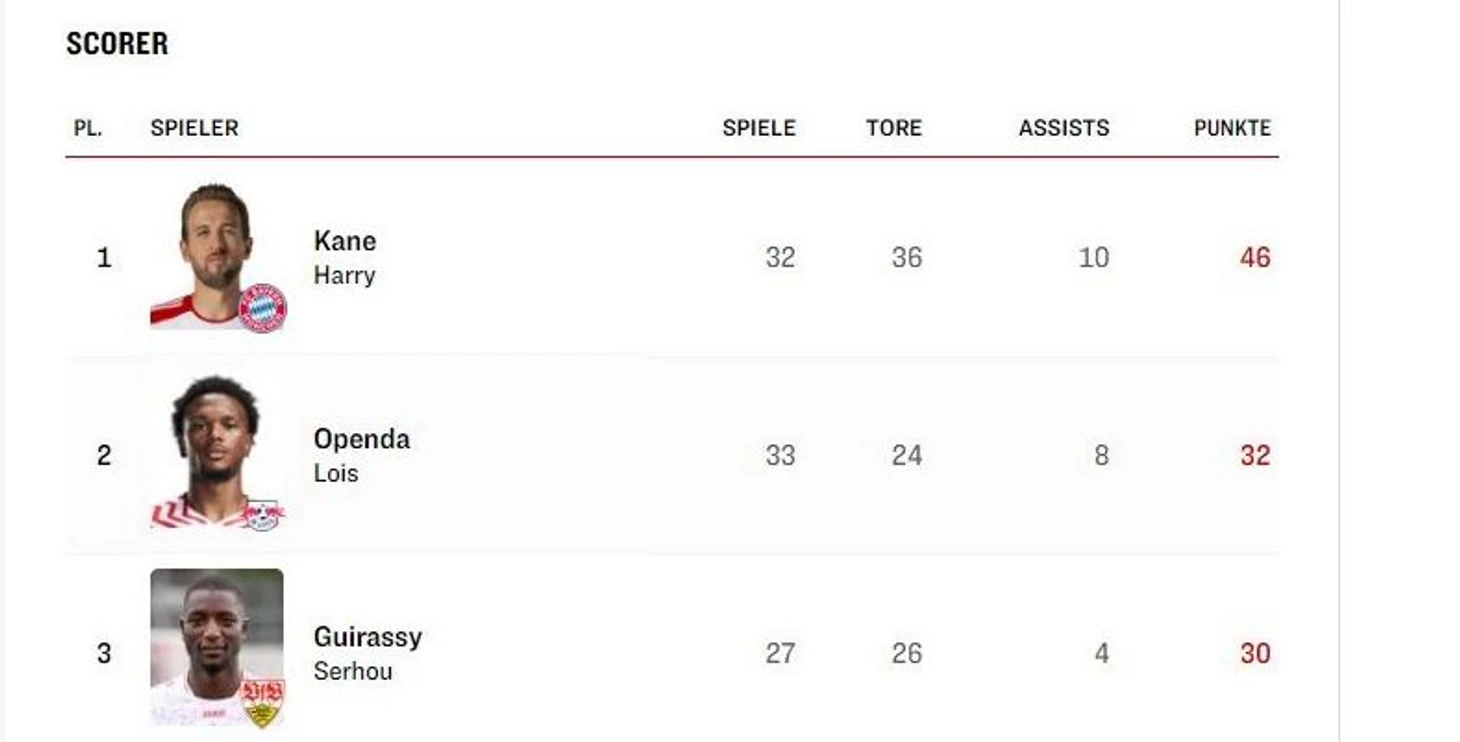Viewport: 1460px width, 742px height.
Task: Select Kane's 46 points value
Action: (1254, 258)
